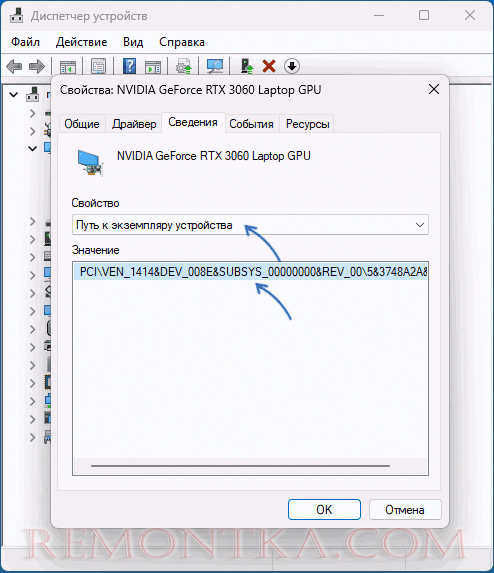Click the Back arrow toolbar icon
The height and width of the screenshot is (573, 494).
pos(14,67)
